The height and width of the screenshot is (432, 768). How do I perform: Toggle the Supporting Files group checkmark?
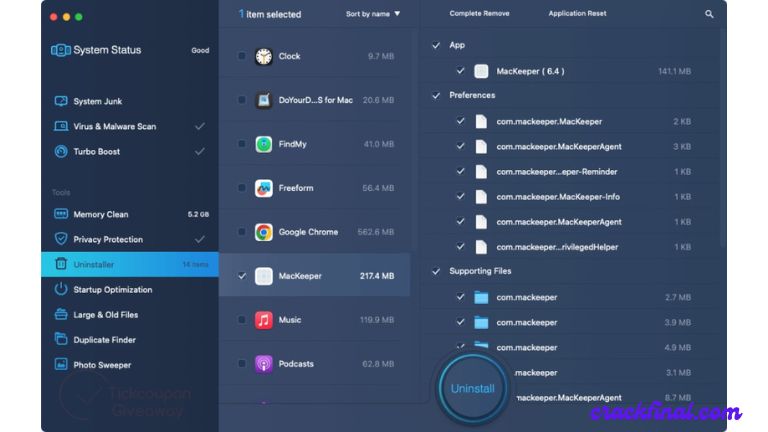[436, 271]
